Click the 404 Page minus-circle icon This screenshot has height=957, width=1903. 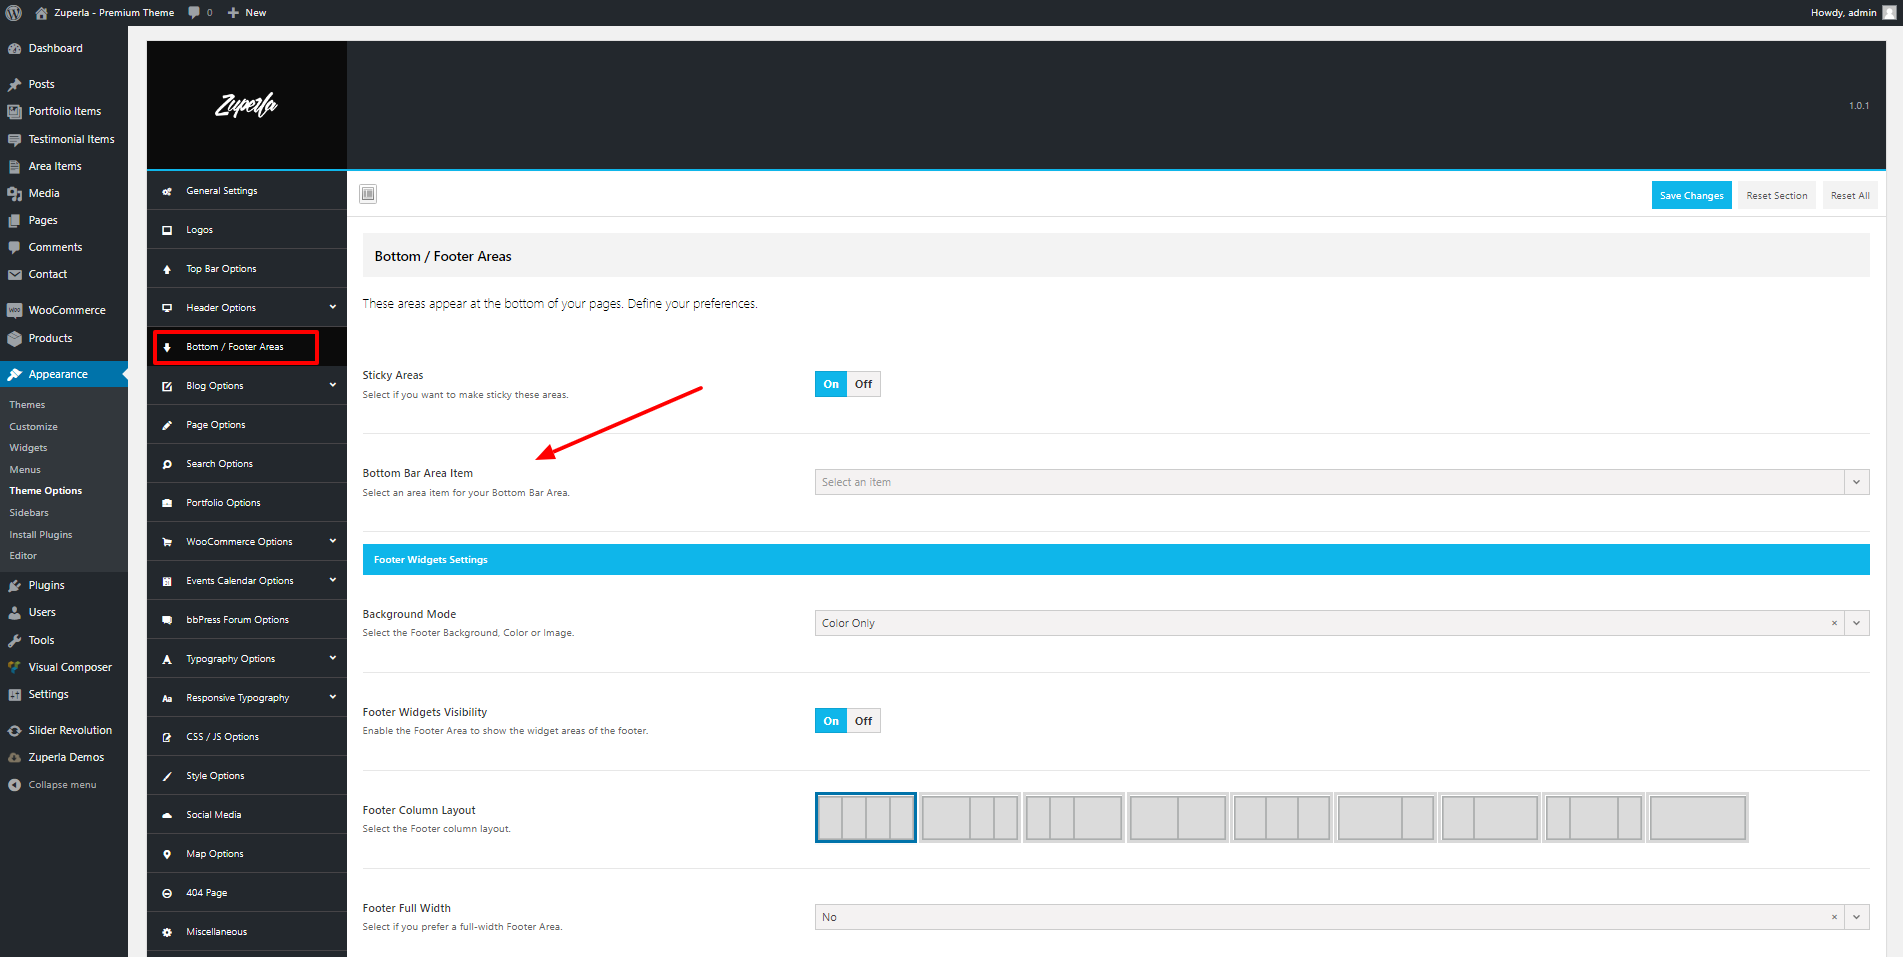[167, 893]
